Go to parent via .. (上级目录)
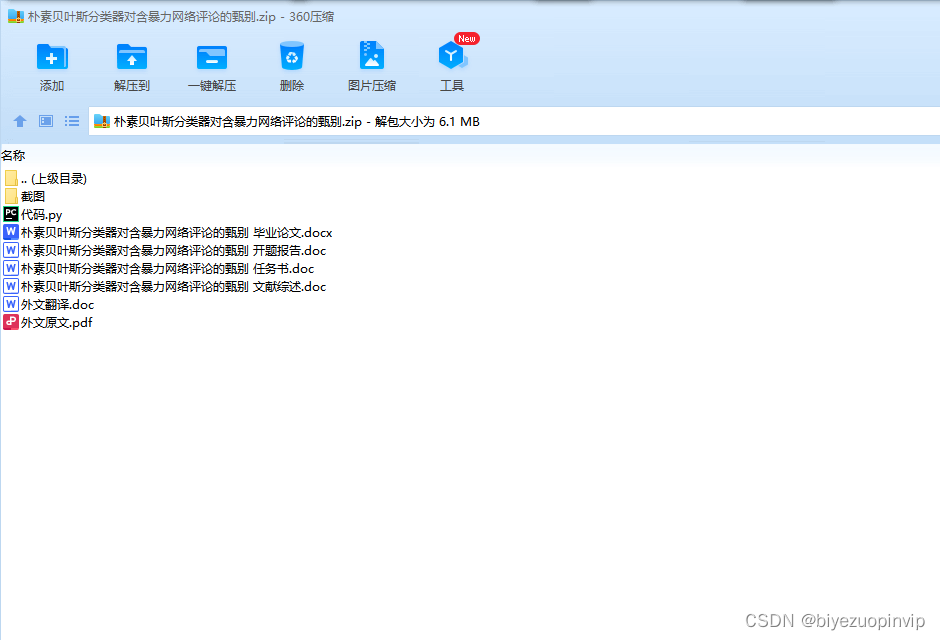This screenshot has width=940, height=640. 50,177
